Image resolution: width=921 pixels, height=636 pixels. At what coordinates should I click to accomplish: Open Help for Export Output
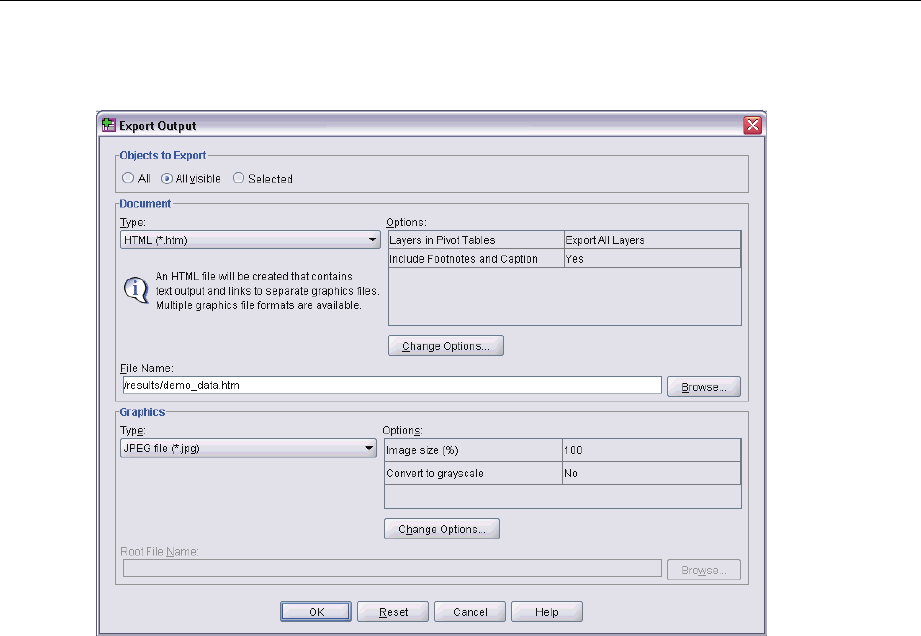point(547,612)
